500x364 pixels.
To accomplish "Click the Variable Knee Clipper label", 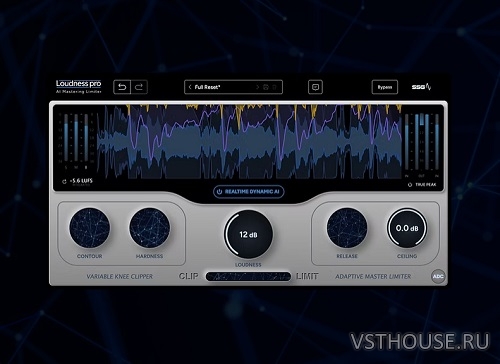I will click(120, 276).
